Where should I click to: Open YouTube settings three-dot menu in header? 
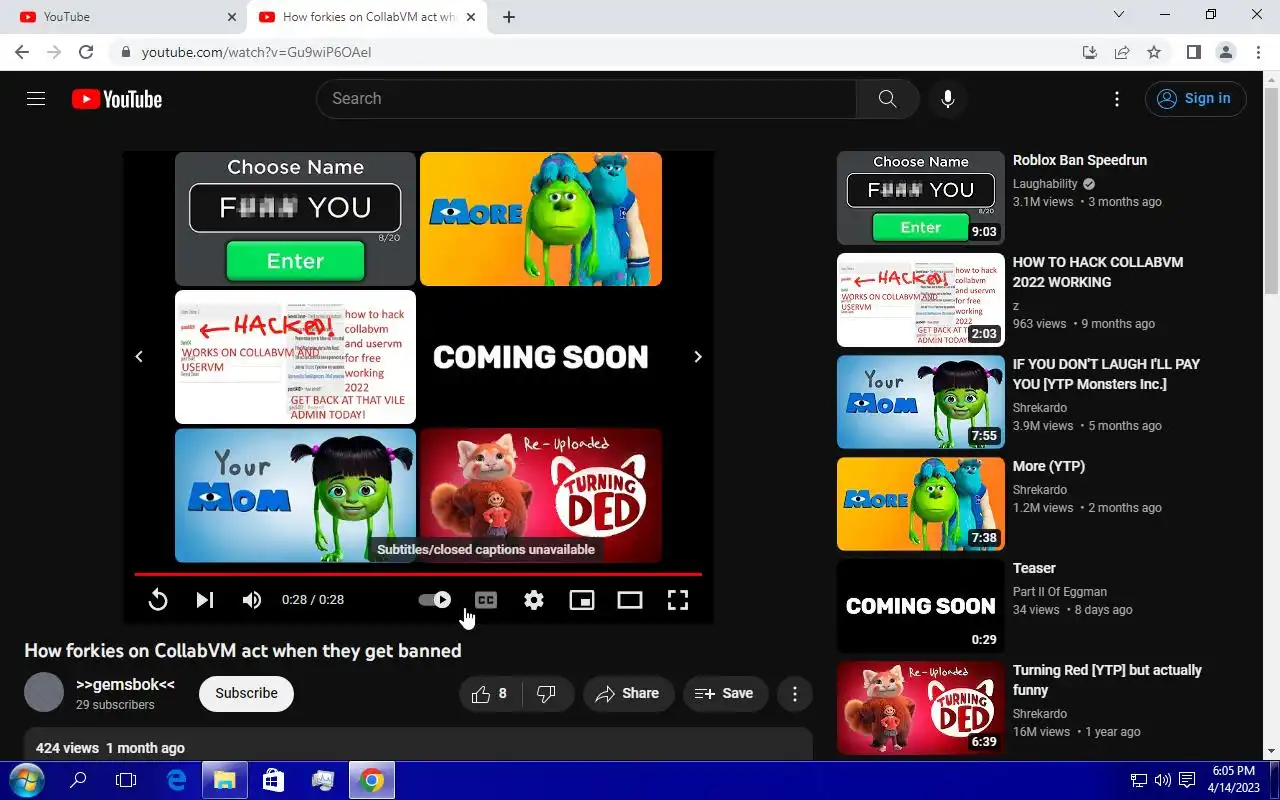coord(1117,99)
